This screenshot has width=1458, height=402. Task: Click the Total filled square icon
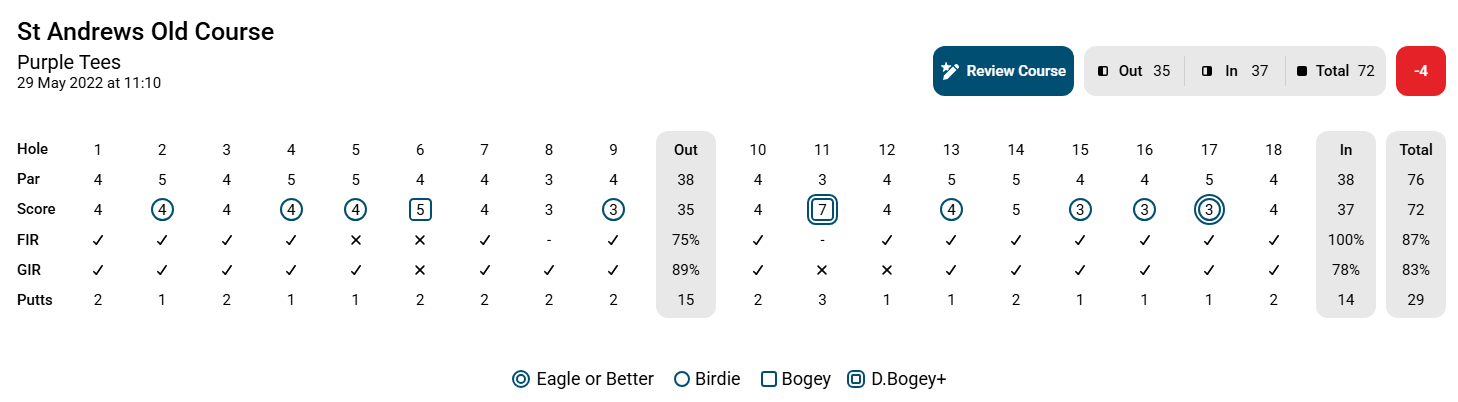[x=1301, y=71]
